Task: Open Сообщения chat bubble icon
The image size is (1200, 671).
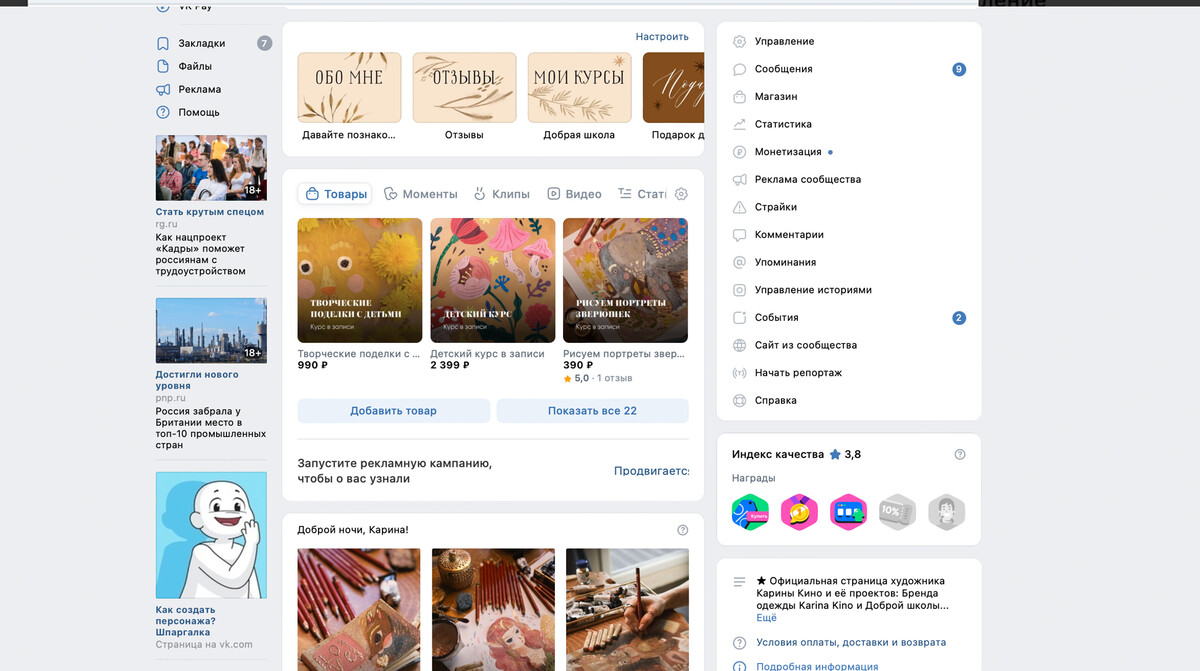Action: pos(740,70)
